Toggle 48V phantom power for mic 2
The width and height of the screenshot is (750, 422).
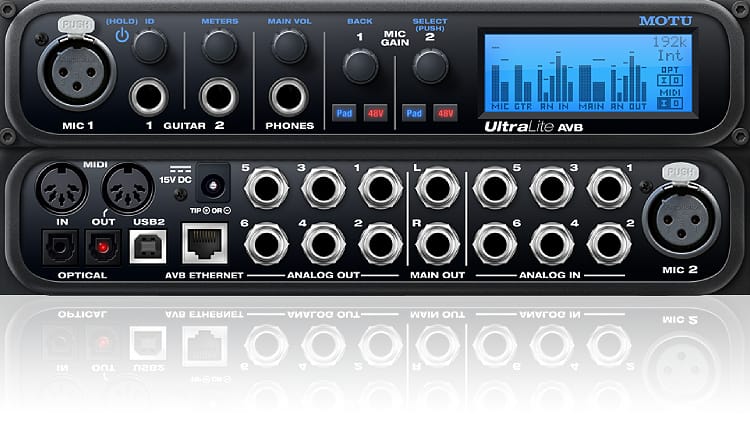point(446,114)
